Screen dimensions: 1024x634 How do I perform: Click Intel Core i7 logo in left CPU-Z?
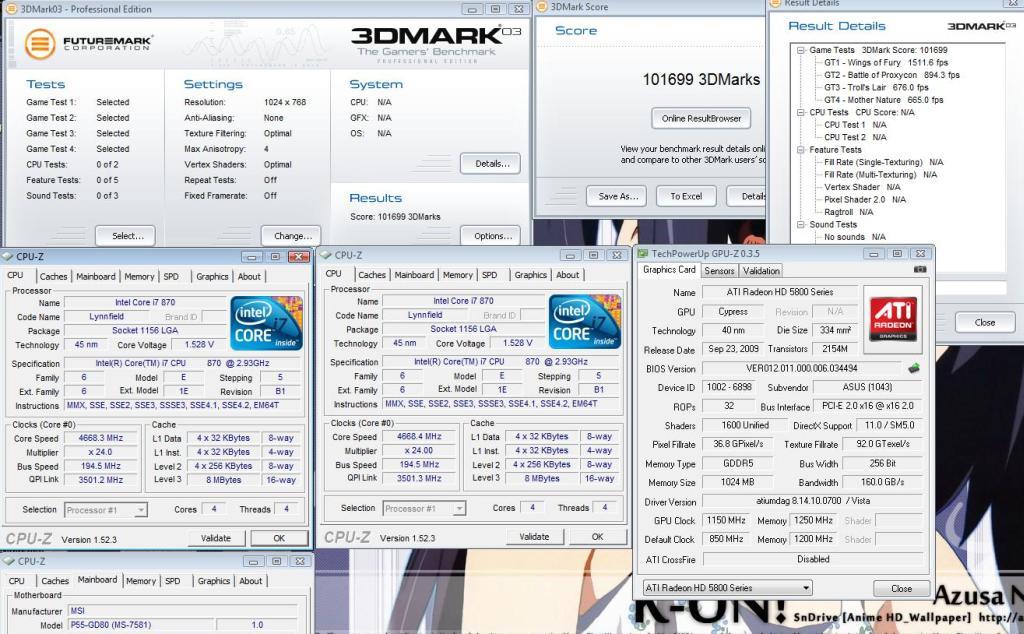pyautogui.click(x=266, y=323)
